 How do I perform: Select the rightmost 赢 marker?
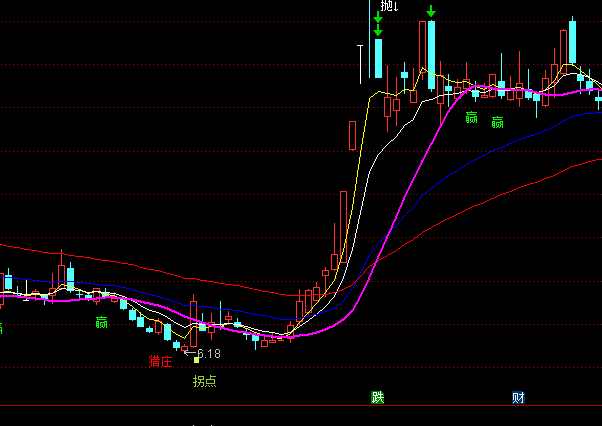tap(497, 122)
